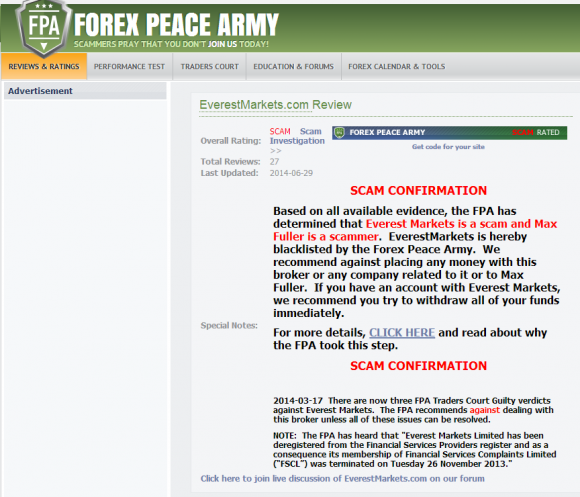Open the Performance Test tab
Viewport: 580px width, 497px height.
[x=129, y=67]
